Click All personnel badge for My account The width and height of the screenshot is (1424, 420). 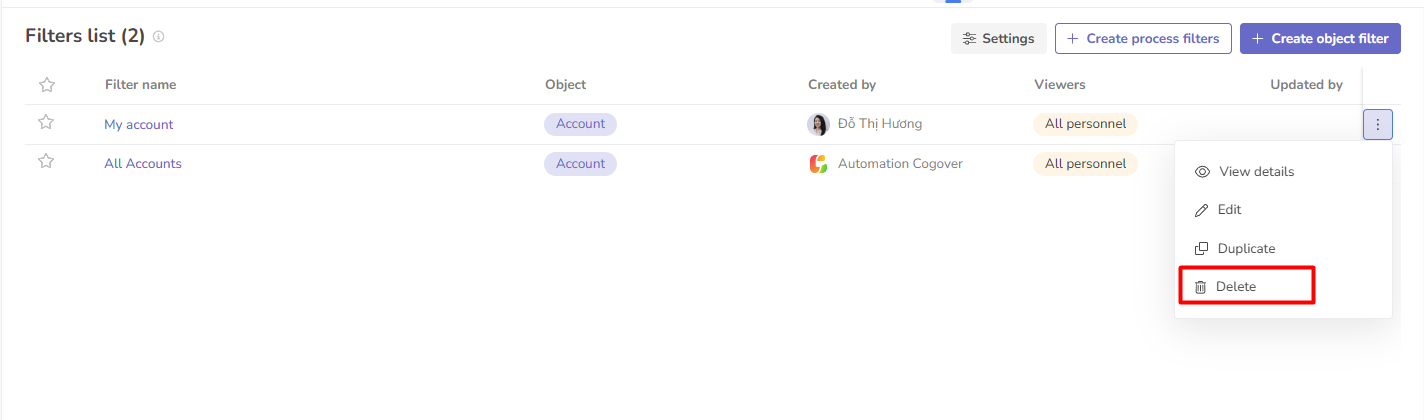click(1085, 124)
